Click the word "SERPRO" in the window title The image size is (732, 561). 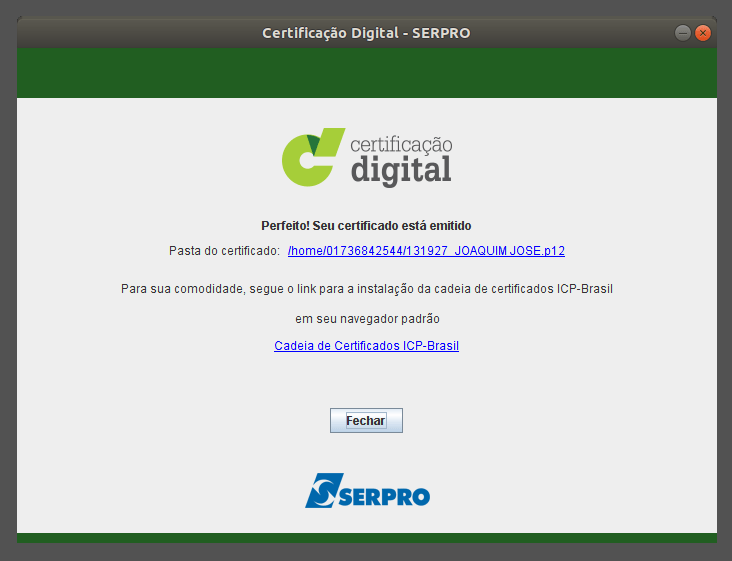click(x=439, y=33)
